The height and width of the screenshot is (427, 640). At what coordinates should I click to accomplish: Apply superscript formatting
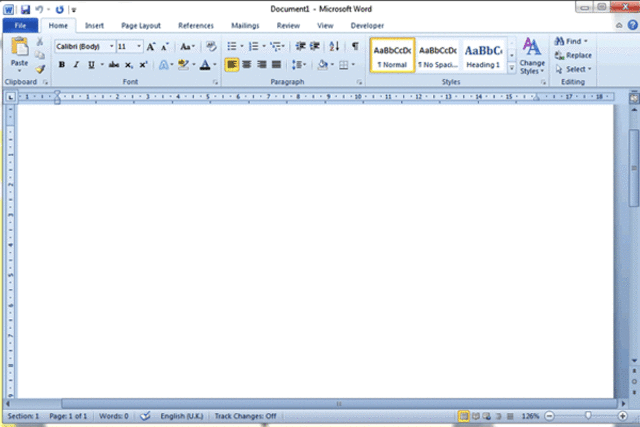pos(143,64)
